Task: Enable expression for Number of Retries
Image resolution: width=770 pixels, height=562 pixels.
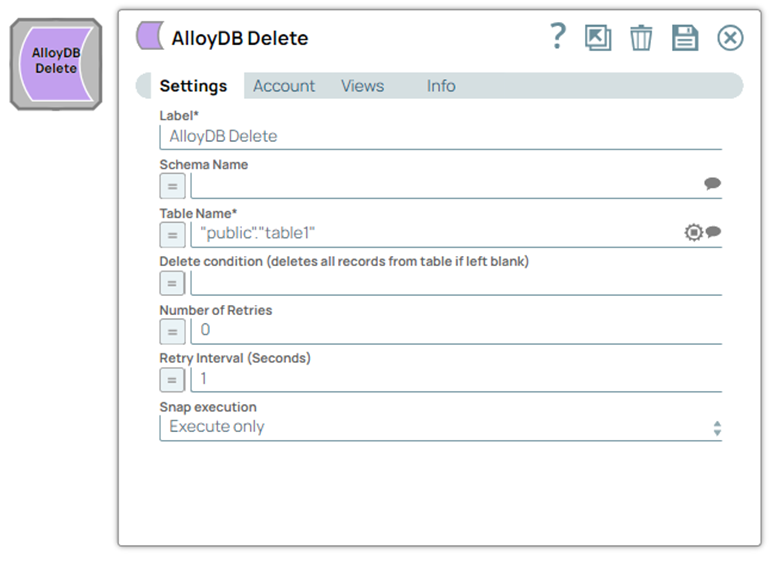Action: 172,331
